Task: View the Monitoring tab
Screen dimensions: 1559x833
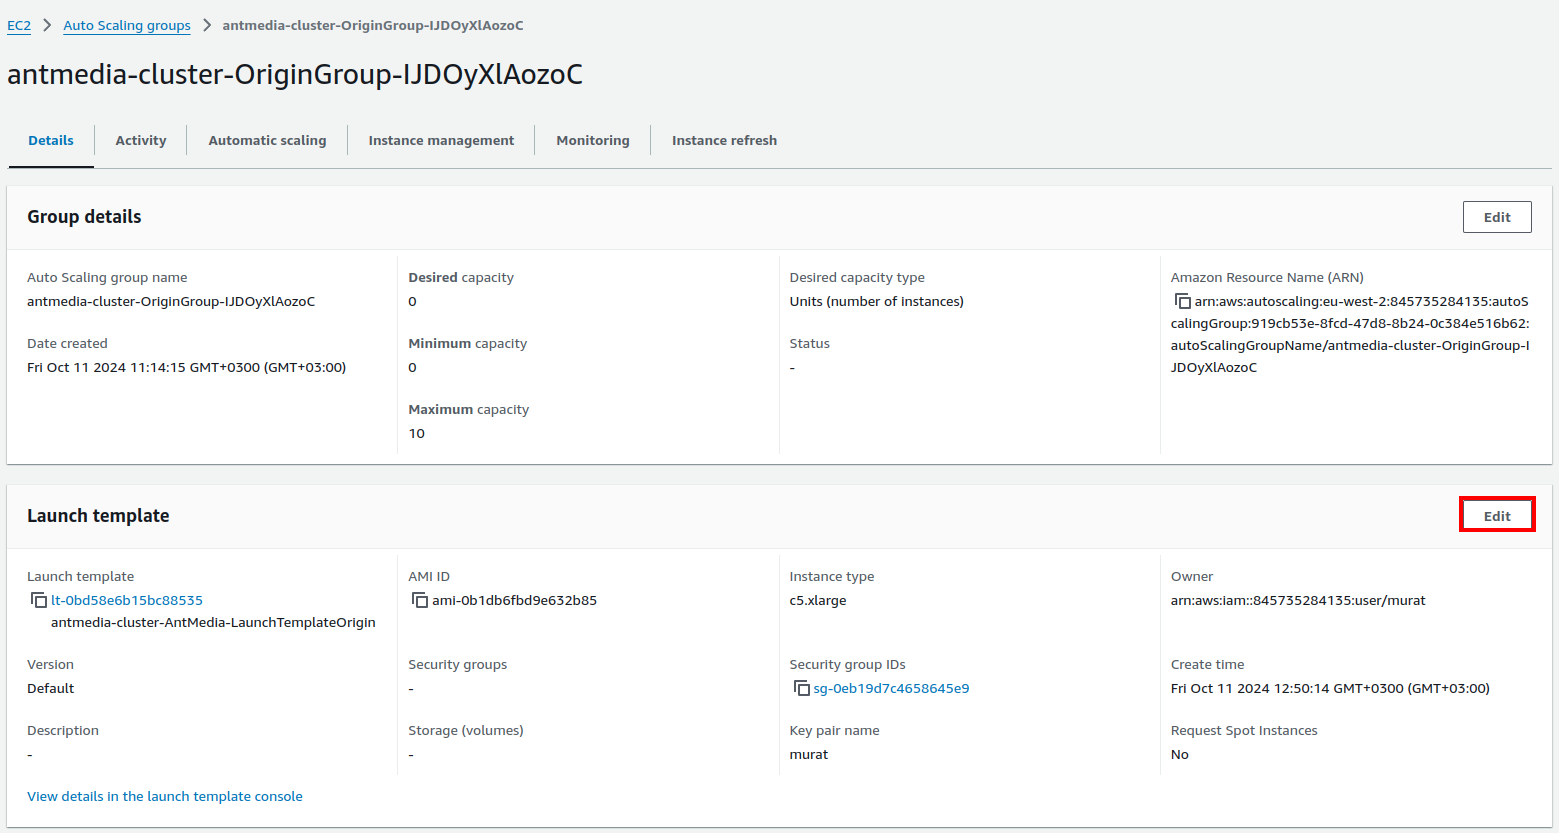Action: 593,140
